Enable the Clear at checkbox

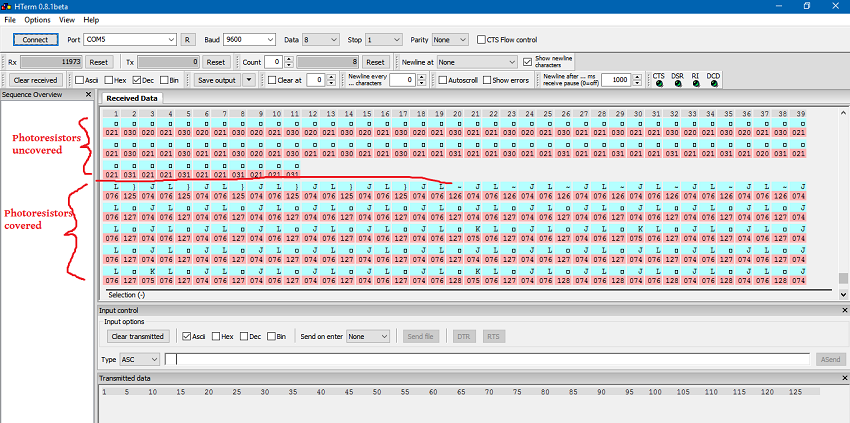(272, 80)
